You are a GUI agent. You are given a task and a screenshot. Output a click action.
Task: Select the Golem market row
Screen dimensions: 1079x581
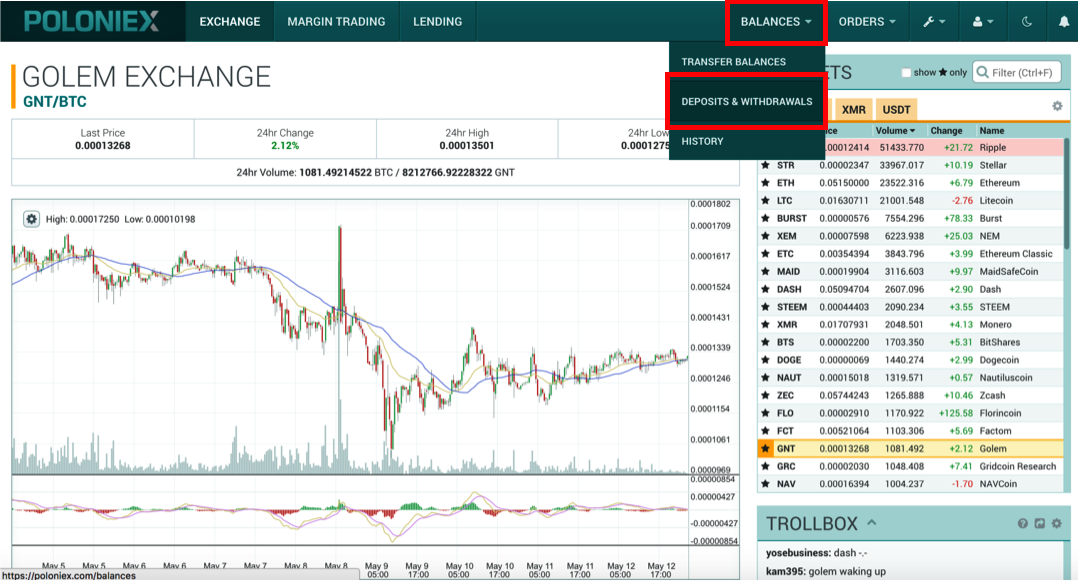pos(910,449)
